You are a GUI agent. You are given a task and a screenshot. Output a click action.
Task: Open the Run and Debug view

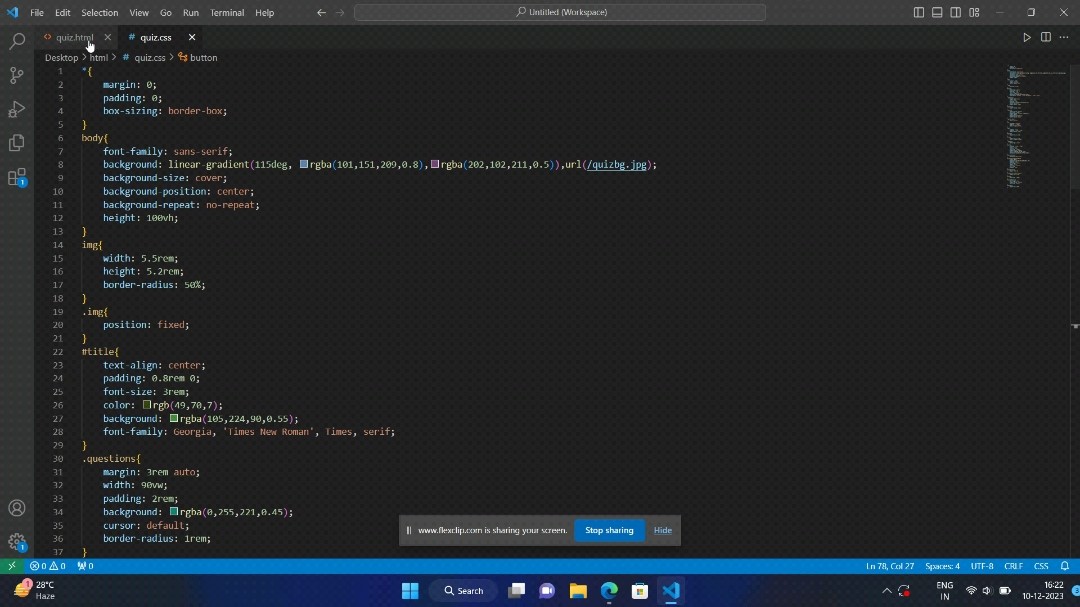click(x=17, y=109)
